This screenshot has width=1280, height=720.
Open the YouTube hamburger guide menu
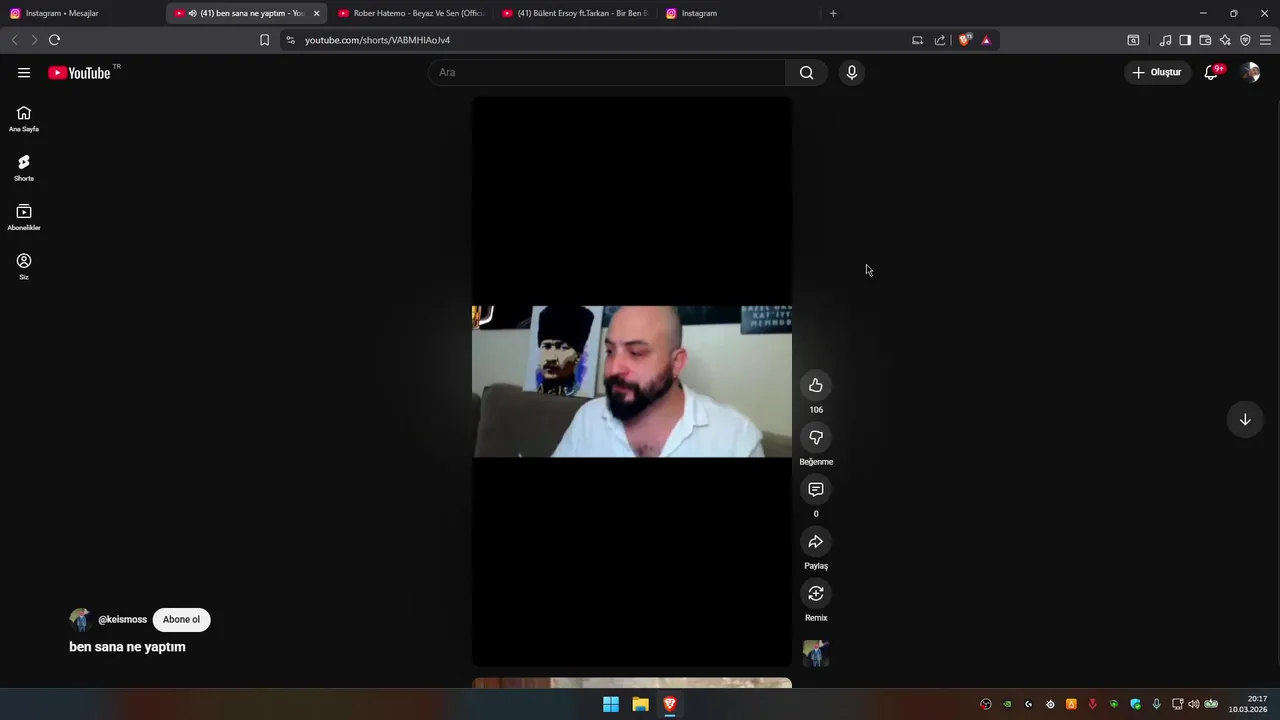(x=24, y=72)
